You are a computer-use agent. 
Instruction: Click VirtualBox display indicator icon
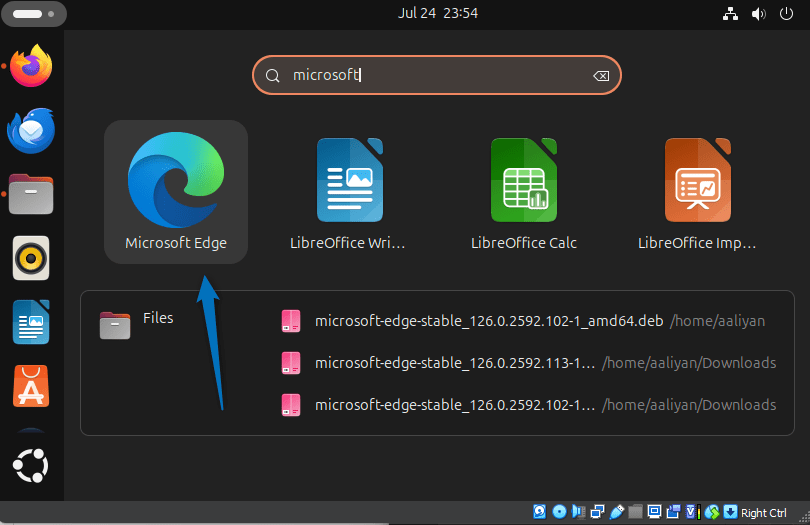point(655,512)
